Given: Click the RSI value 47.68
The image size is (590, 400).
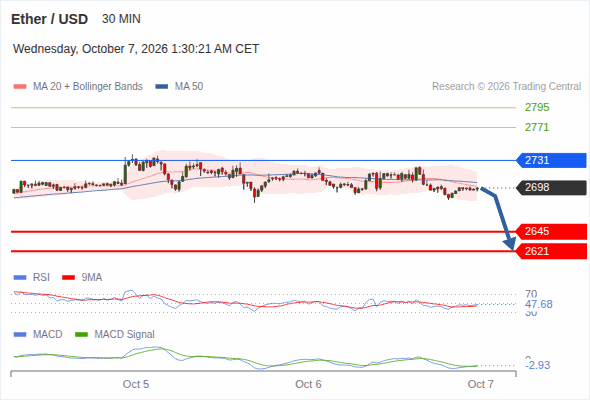Looking at the screenshot, I should [x=539, y=304].
